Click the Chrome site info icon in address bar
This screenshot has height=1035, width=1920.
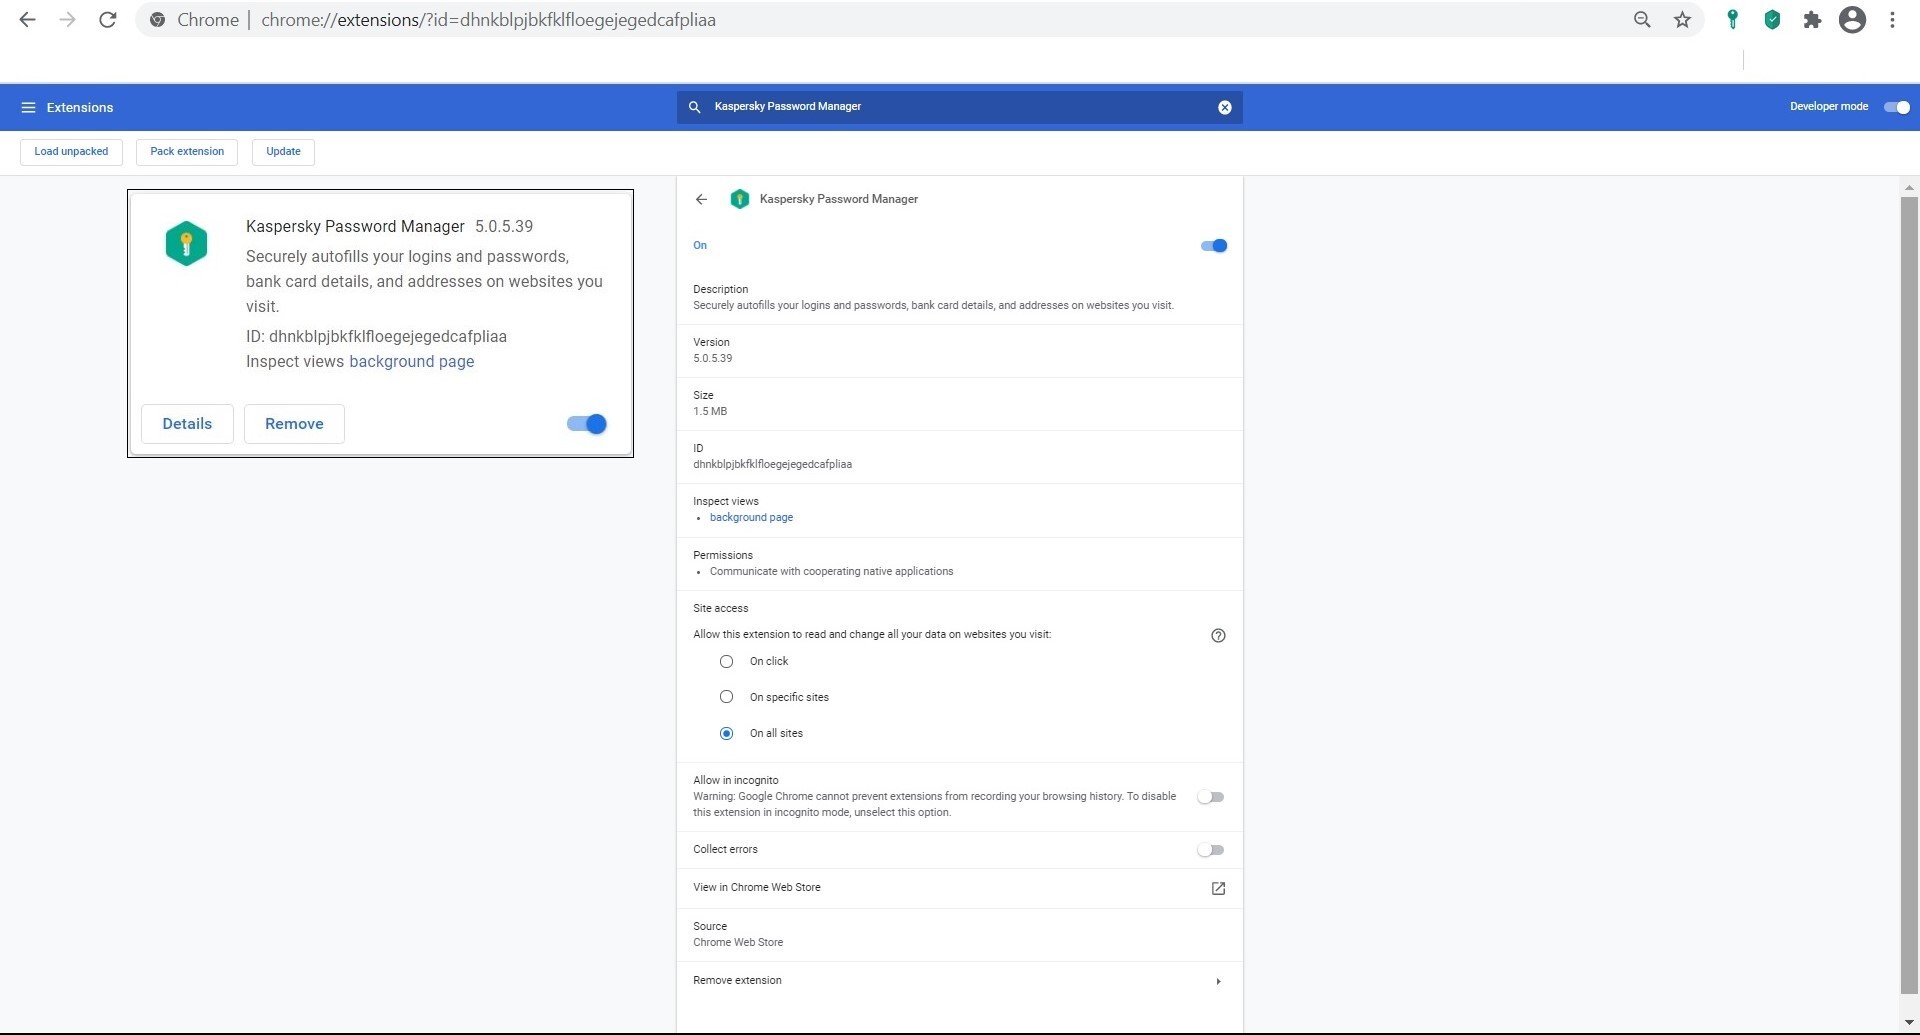point(157,20)
